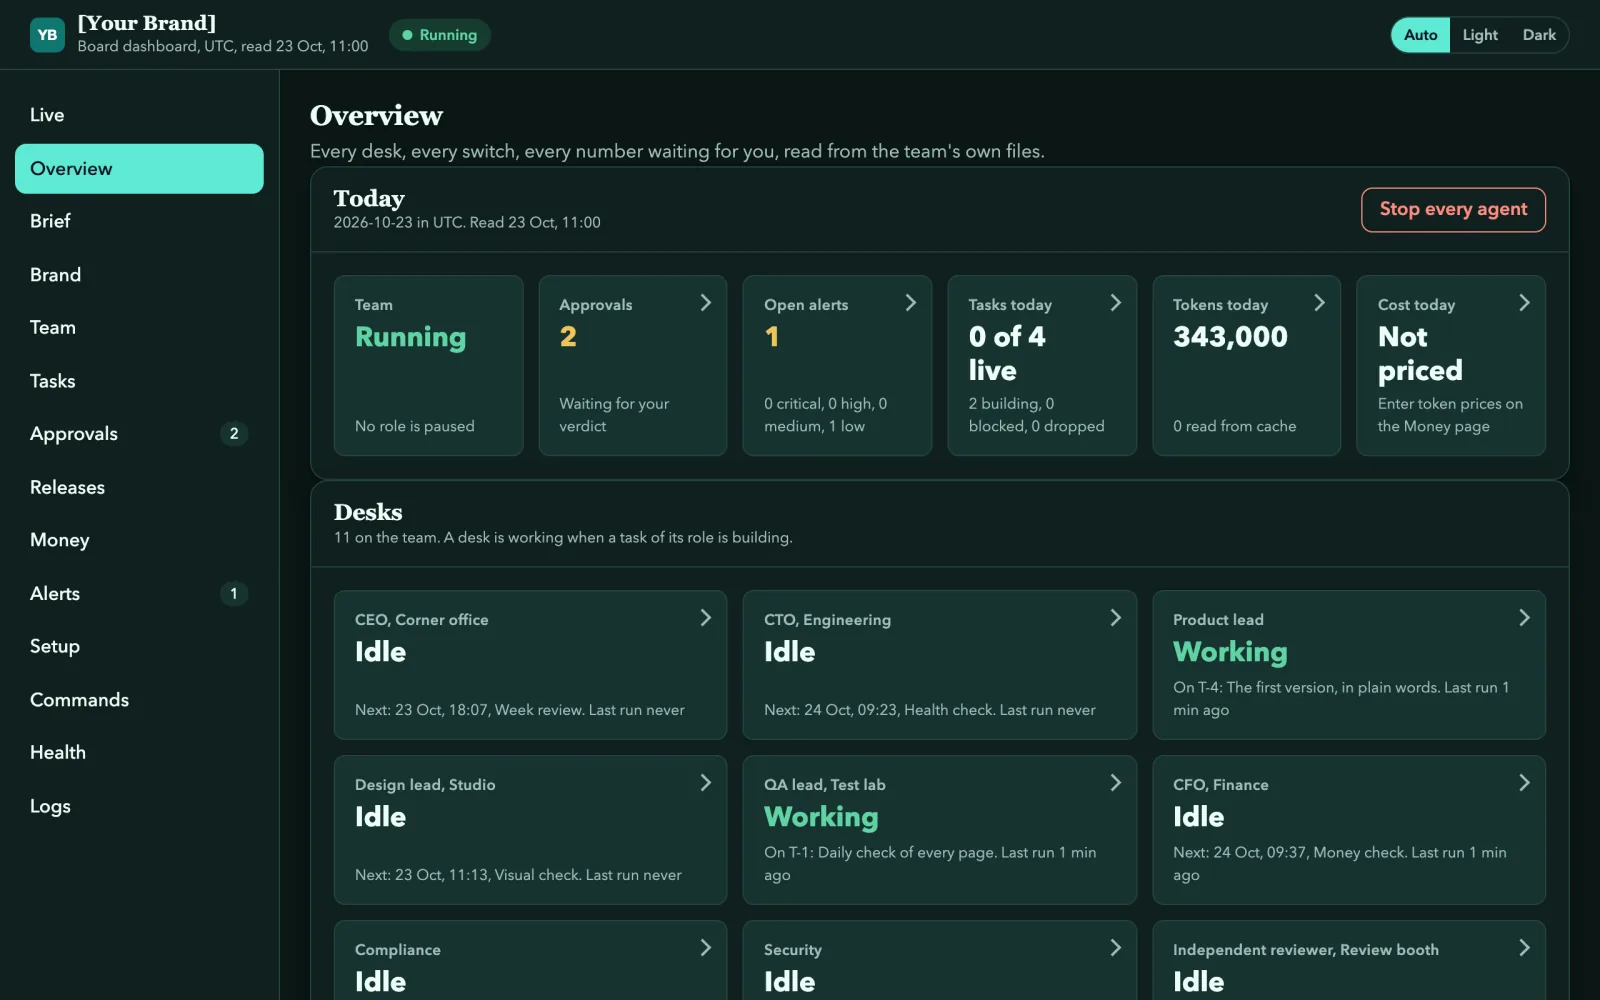Open the Tokens today card chevron
Screen dimensions: 1600x1000
[1319, 303]
